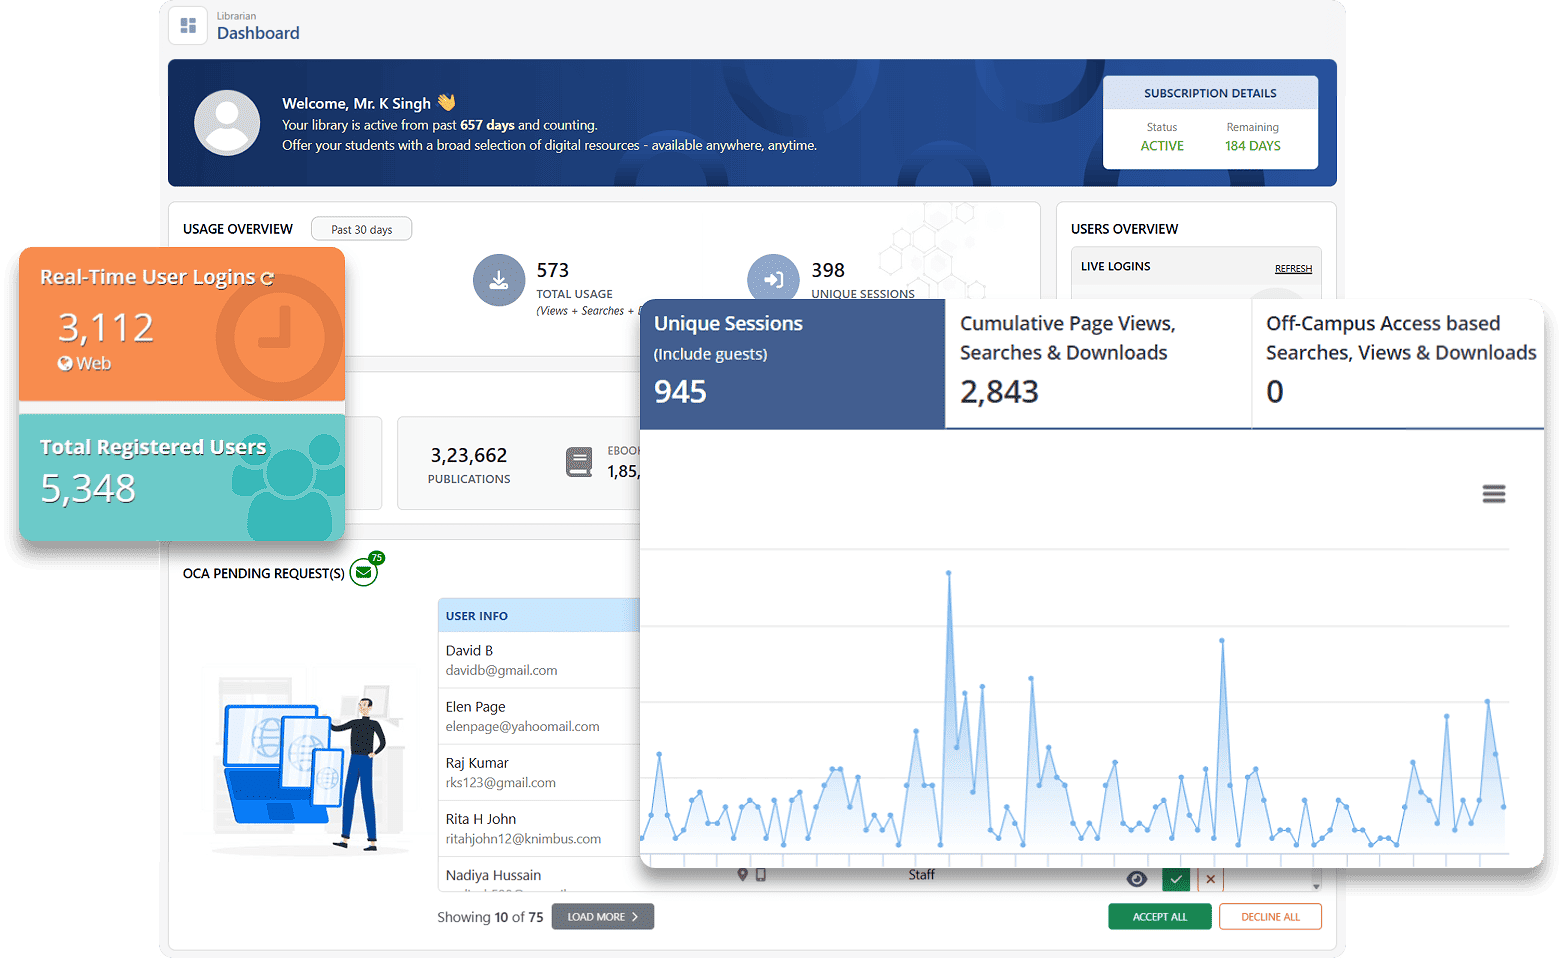This screenshot has height=958, width=1563.
Task: Open the OCA pending requests envelope icon
Action: [364, 573]
